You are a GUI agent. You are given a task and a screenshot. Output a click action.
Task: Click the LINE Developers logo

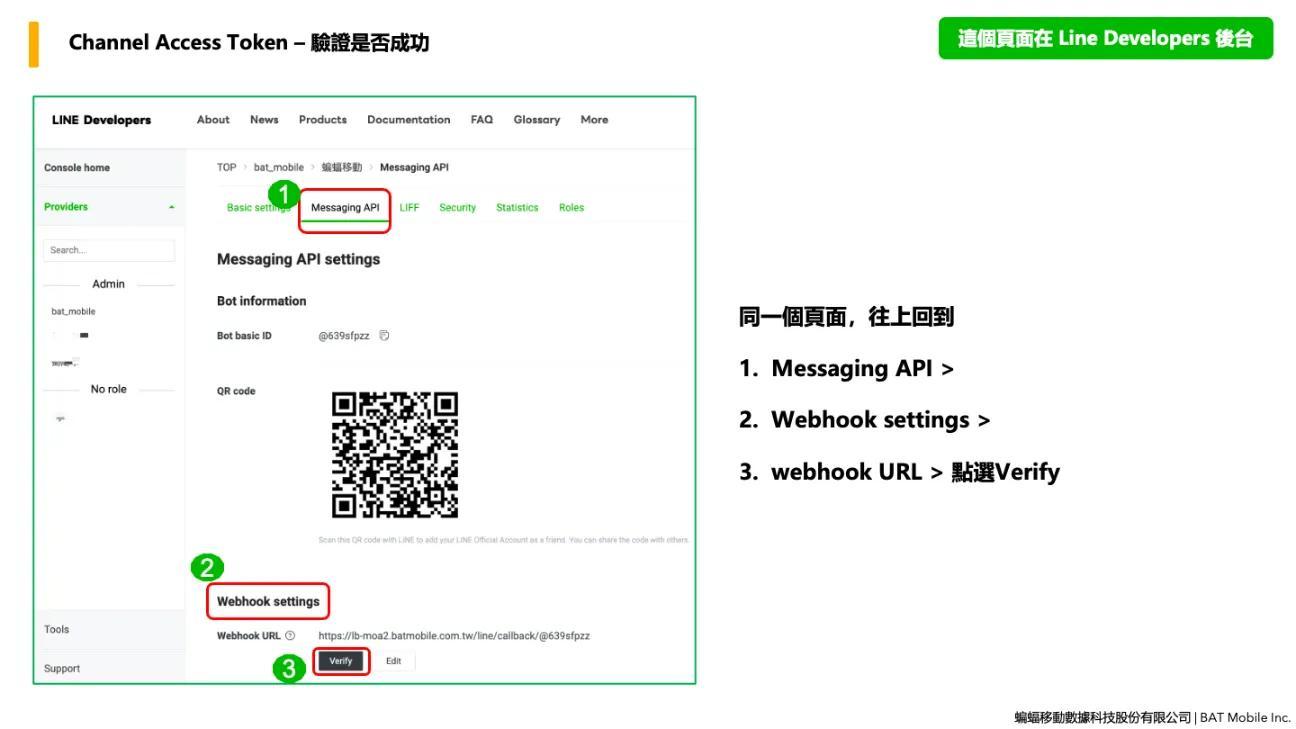click(x=102, y=120)
